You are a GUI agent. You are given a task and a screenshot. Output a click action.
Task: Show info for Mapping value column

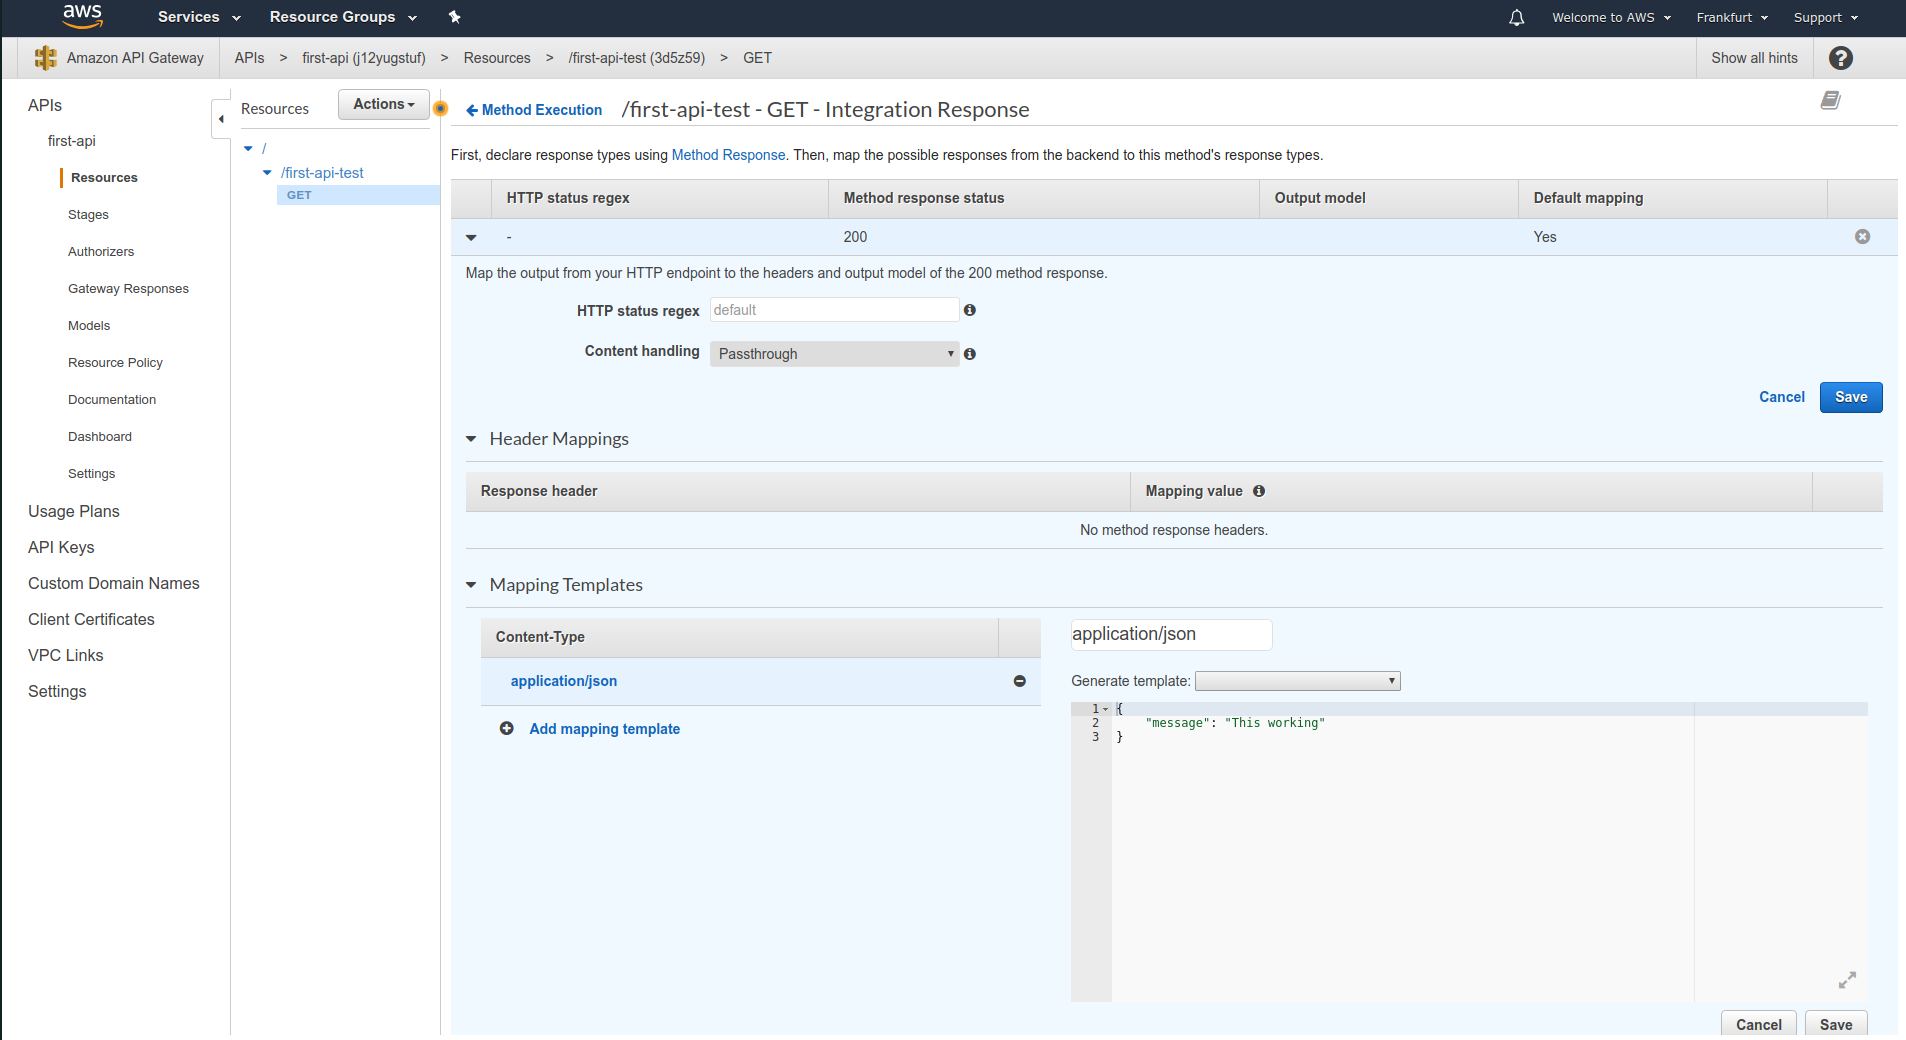click(1258, 491)
